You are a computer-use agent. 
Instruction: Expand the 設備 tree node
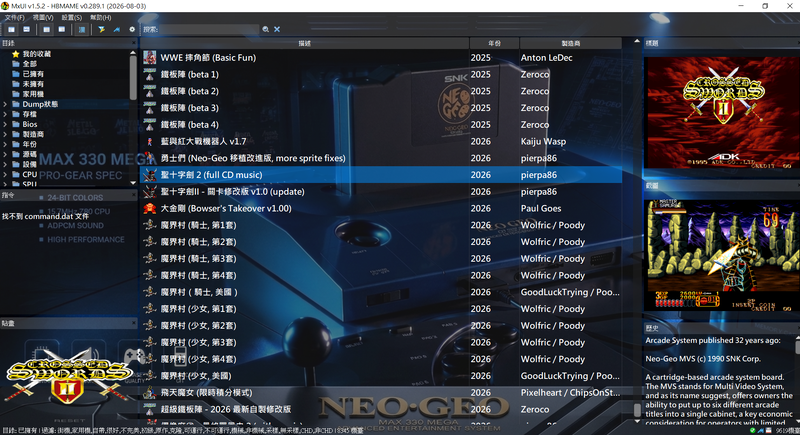point(5,164)
